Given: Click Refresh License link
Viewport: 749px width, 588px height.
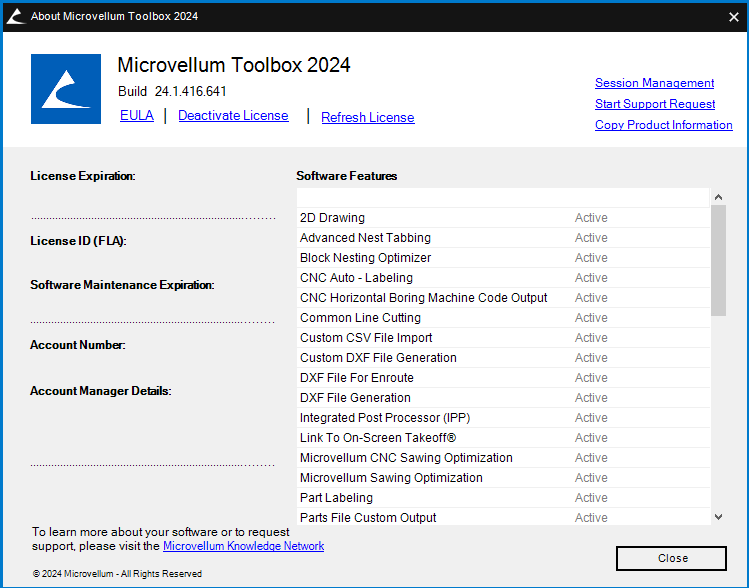Looking at the screenshot, I should click(x=368, y=118).
